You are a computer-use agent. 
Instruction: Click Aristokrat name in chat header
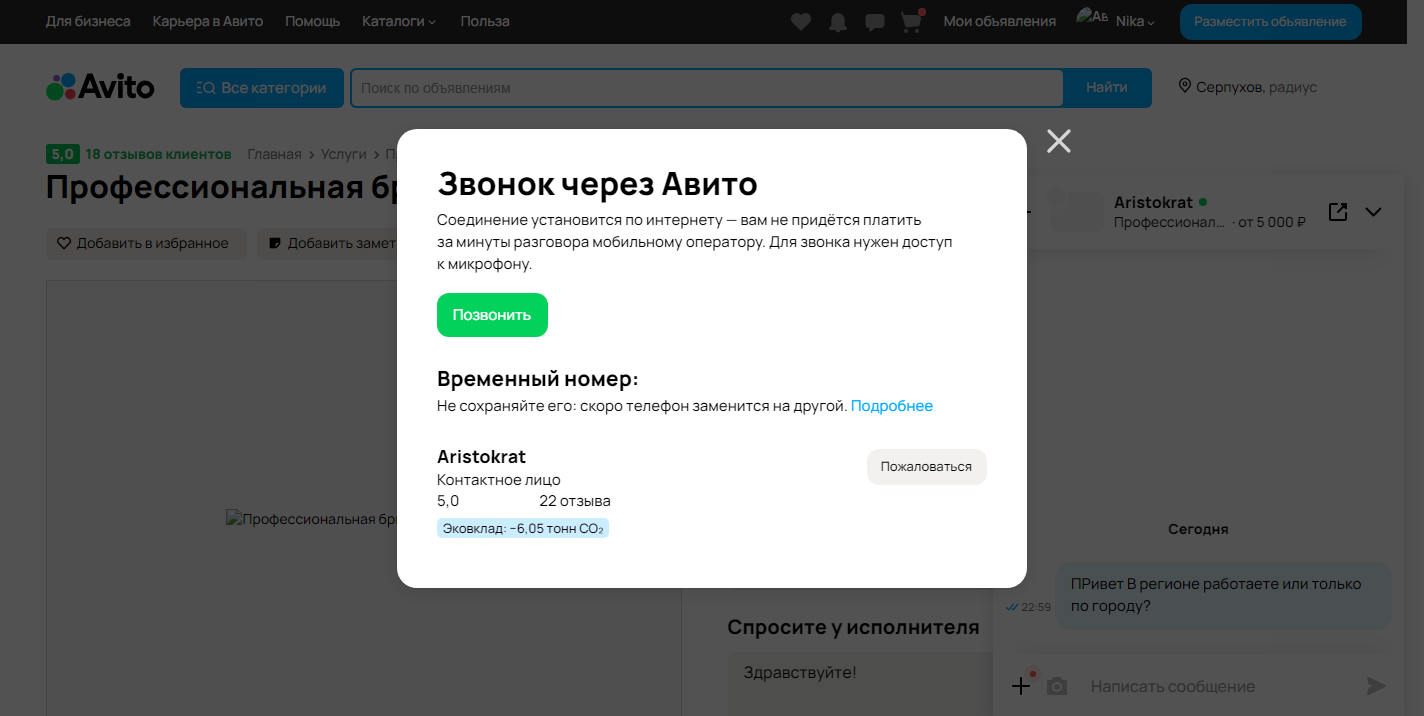(x=1154, y=202)
